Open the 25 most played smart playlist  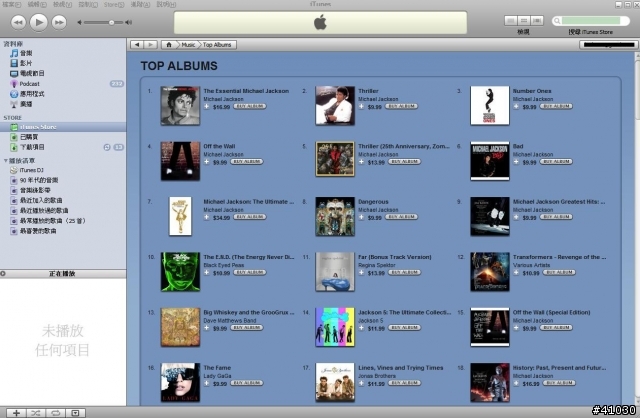point(53,220)
